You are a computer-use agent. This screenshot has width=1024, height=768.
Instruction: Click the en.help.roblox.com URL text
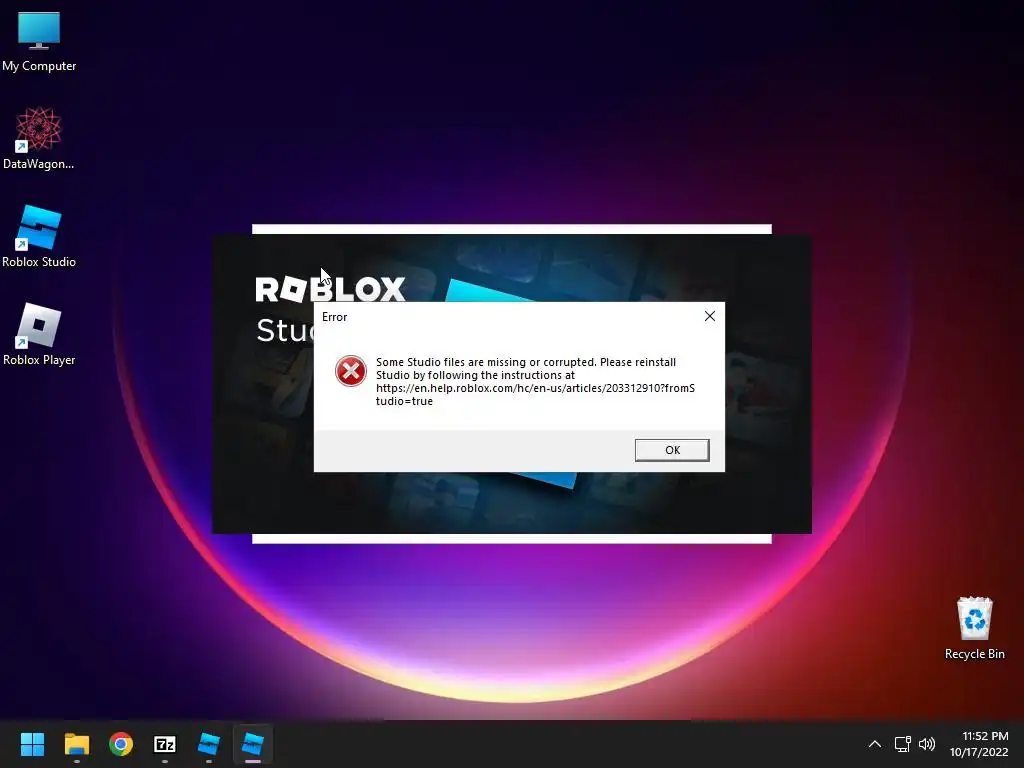coord(535,394)
